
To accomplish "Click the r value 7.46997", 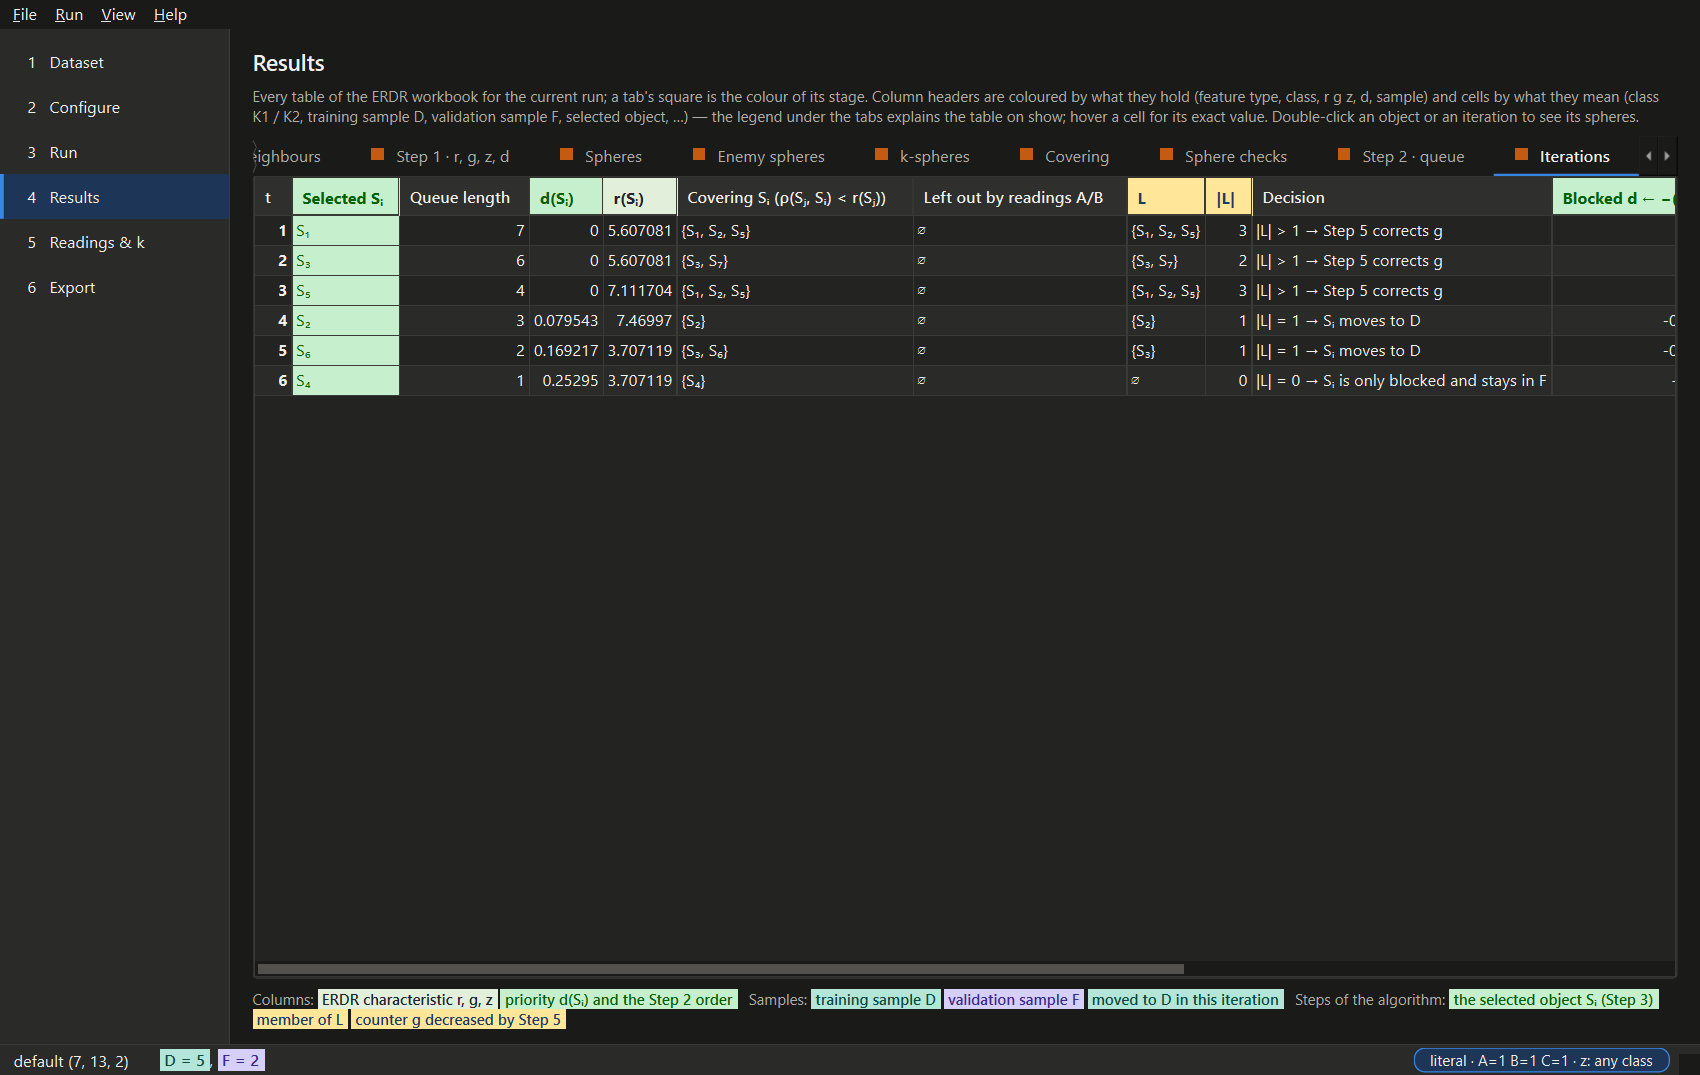I will tap(640, 321).
